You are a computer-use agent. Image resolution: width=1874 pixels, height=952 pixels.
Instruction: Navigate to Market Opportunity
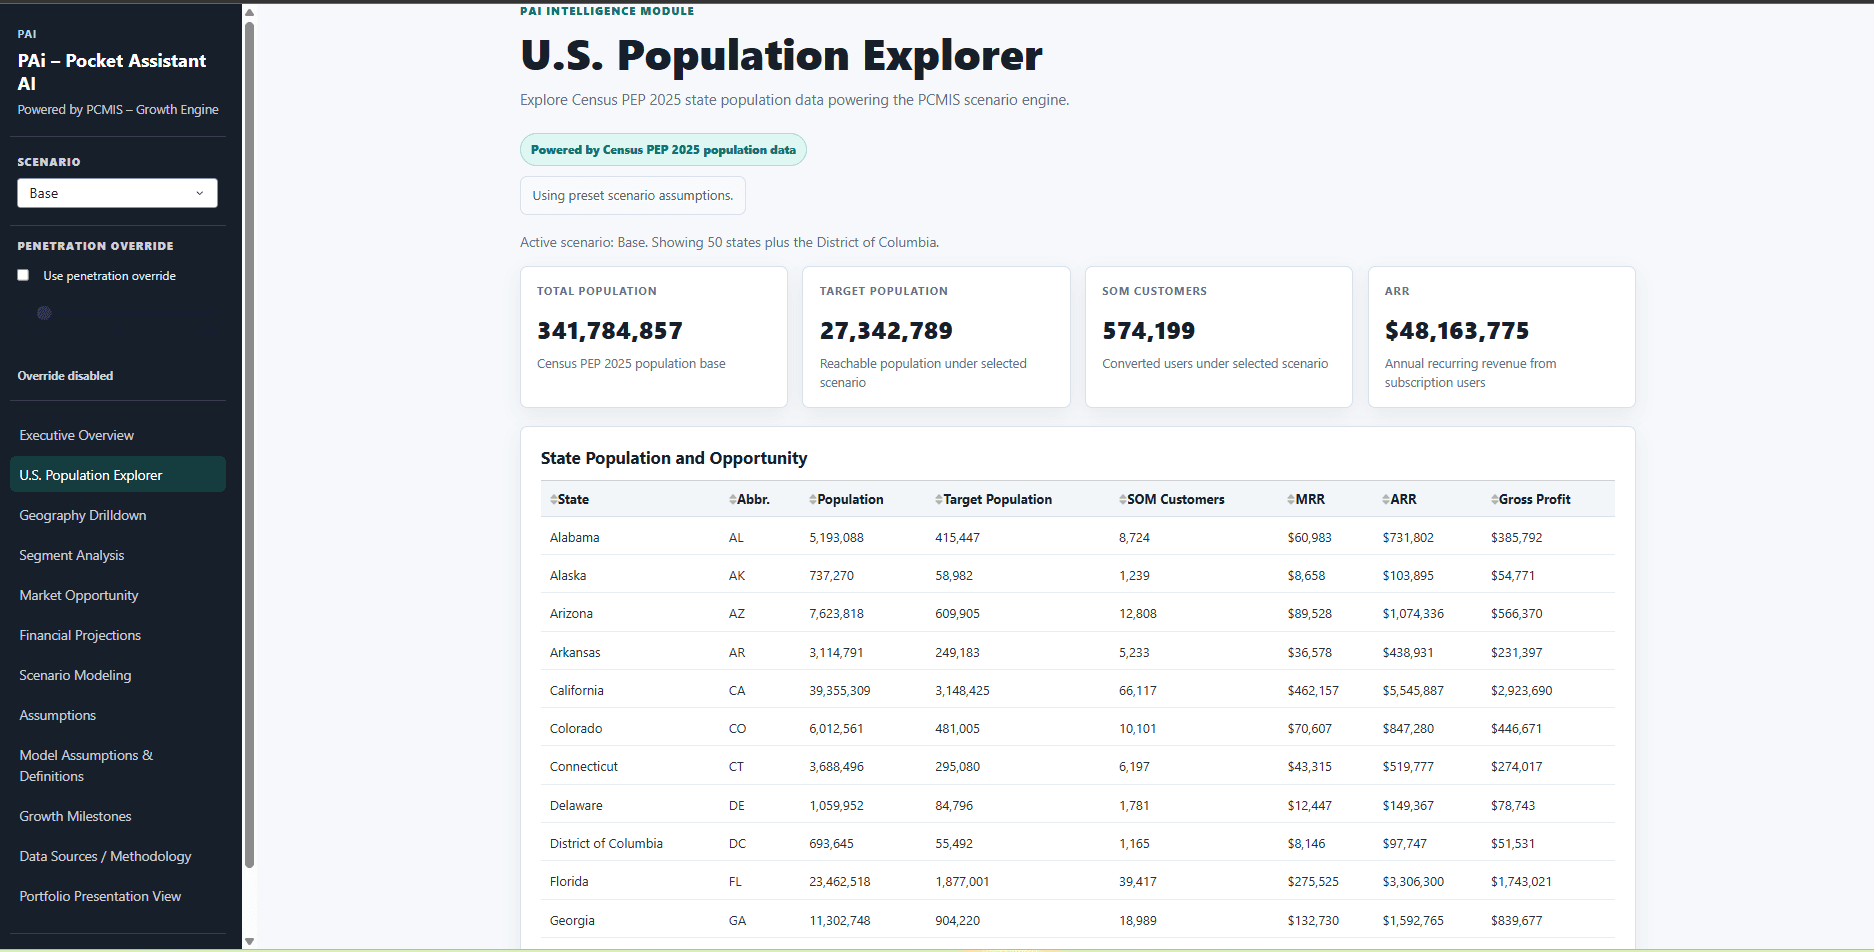(x=118, y=595)
